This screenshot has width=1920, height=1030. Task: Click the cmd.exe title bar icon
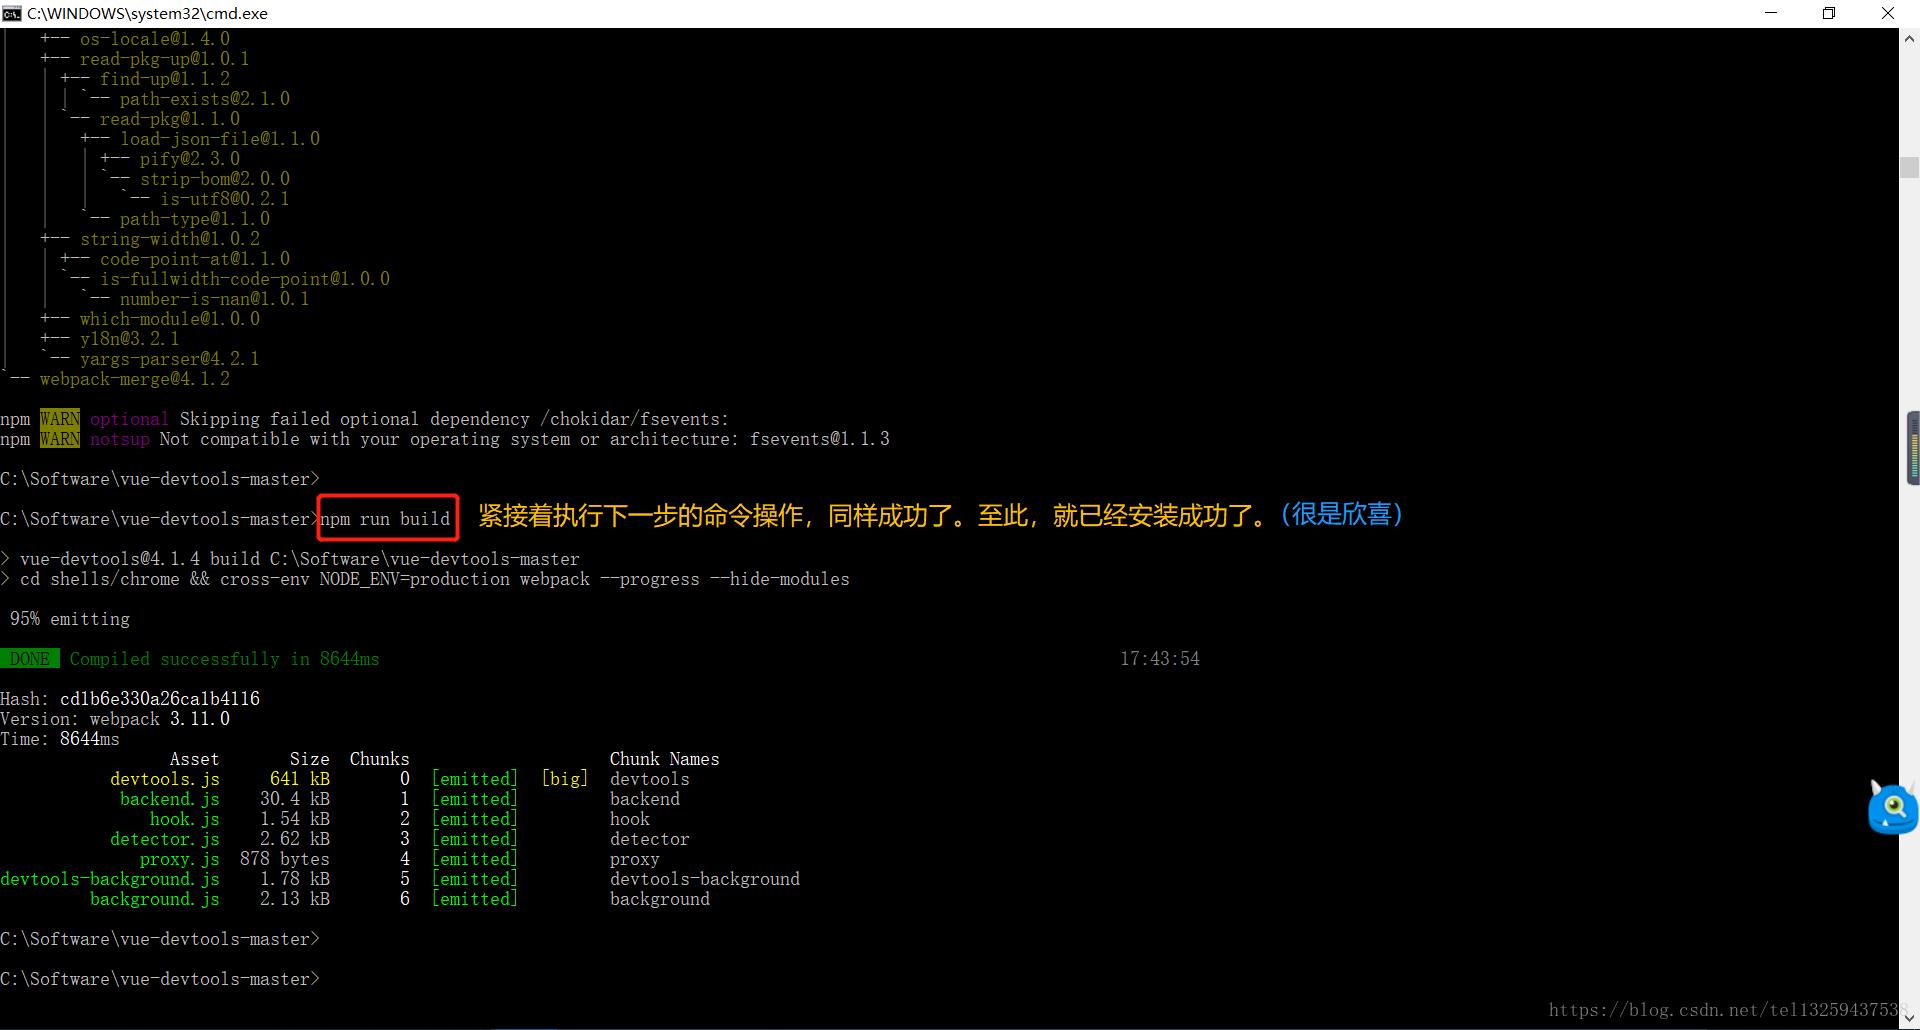11,13
